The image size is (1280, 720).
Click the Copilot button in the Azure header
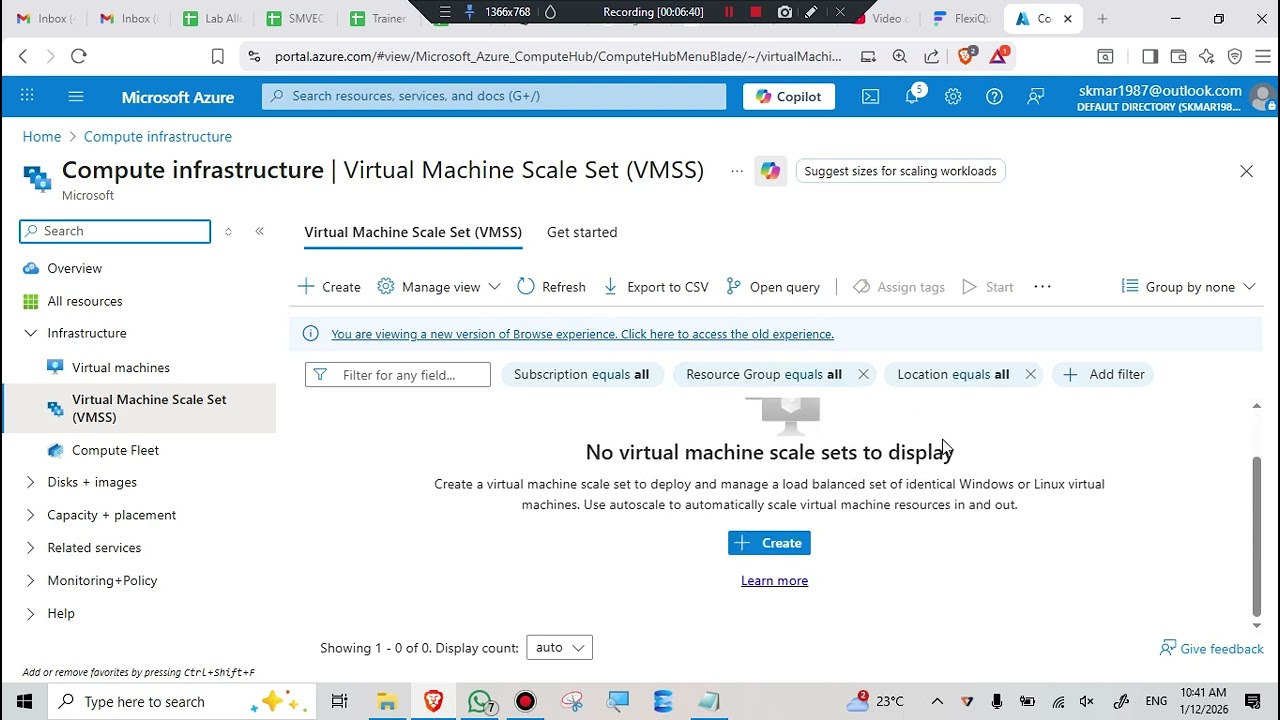click(789, 96)
